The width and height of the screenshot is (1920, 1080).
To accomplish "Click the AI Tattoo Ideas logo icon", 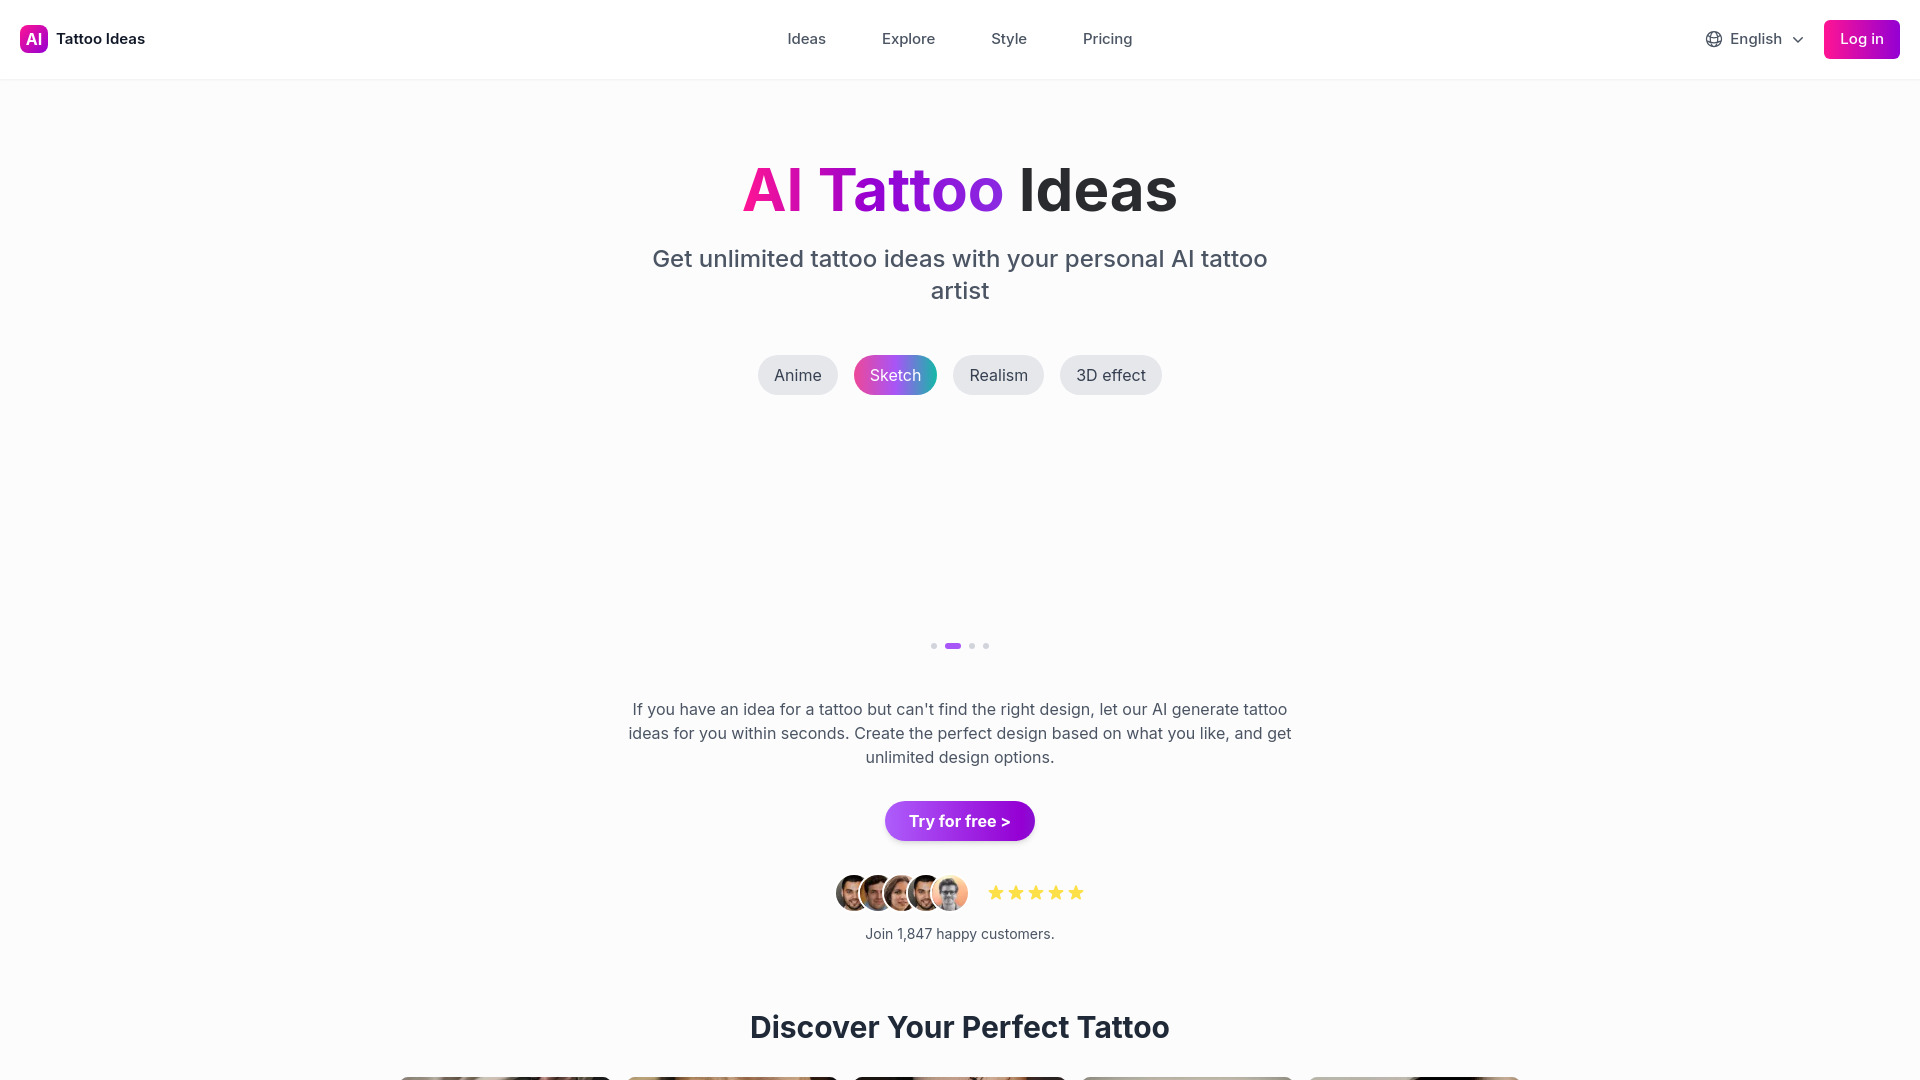I will pyautogui.click(x=33, y=38).
